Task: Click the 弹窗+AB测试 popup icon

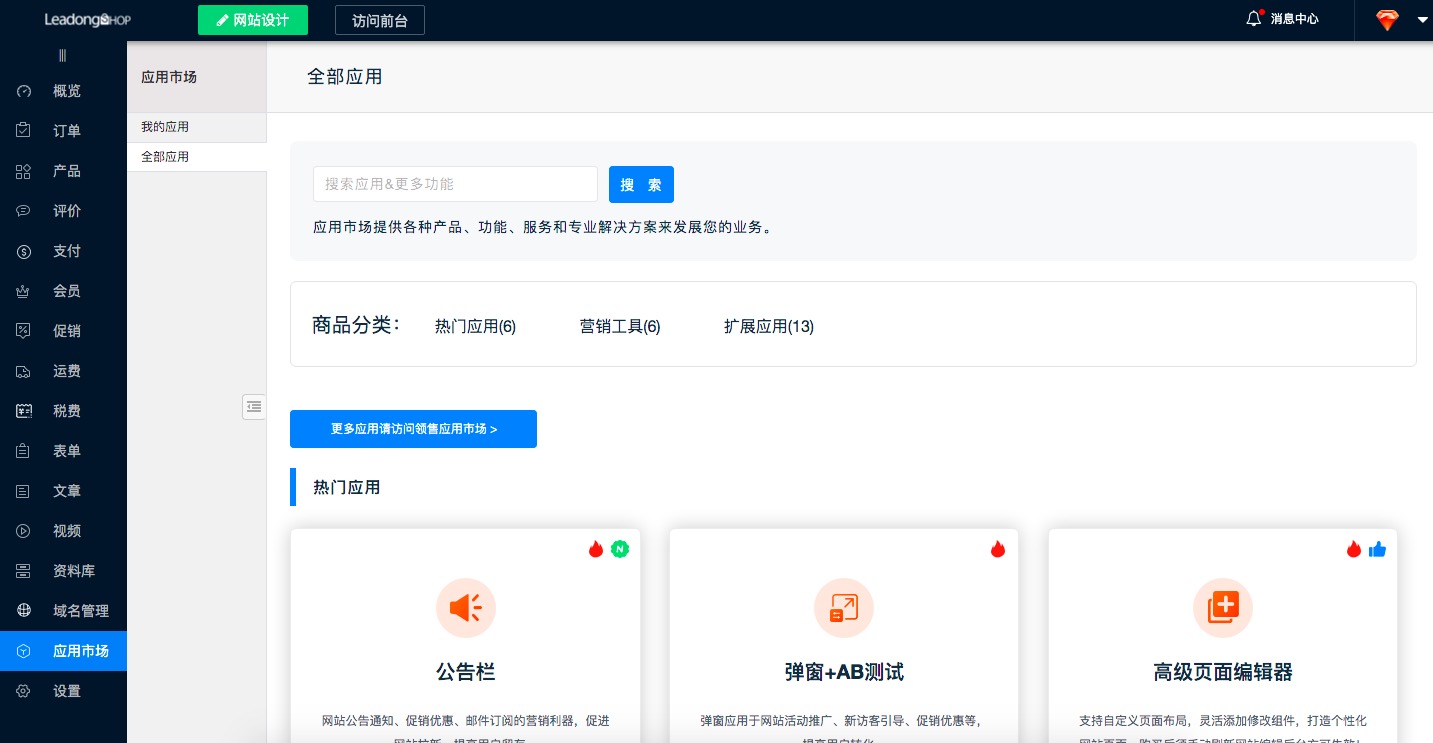Action: pos(844,607)
